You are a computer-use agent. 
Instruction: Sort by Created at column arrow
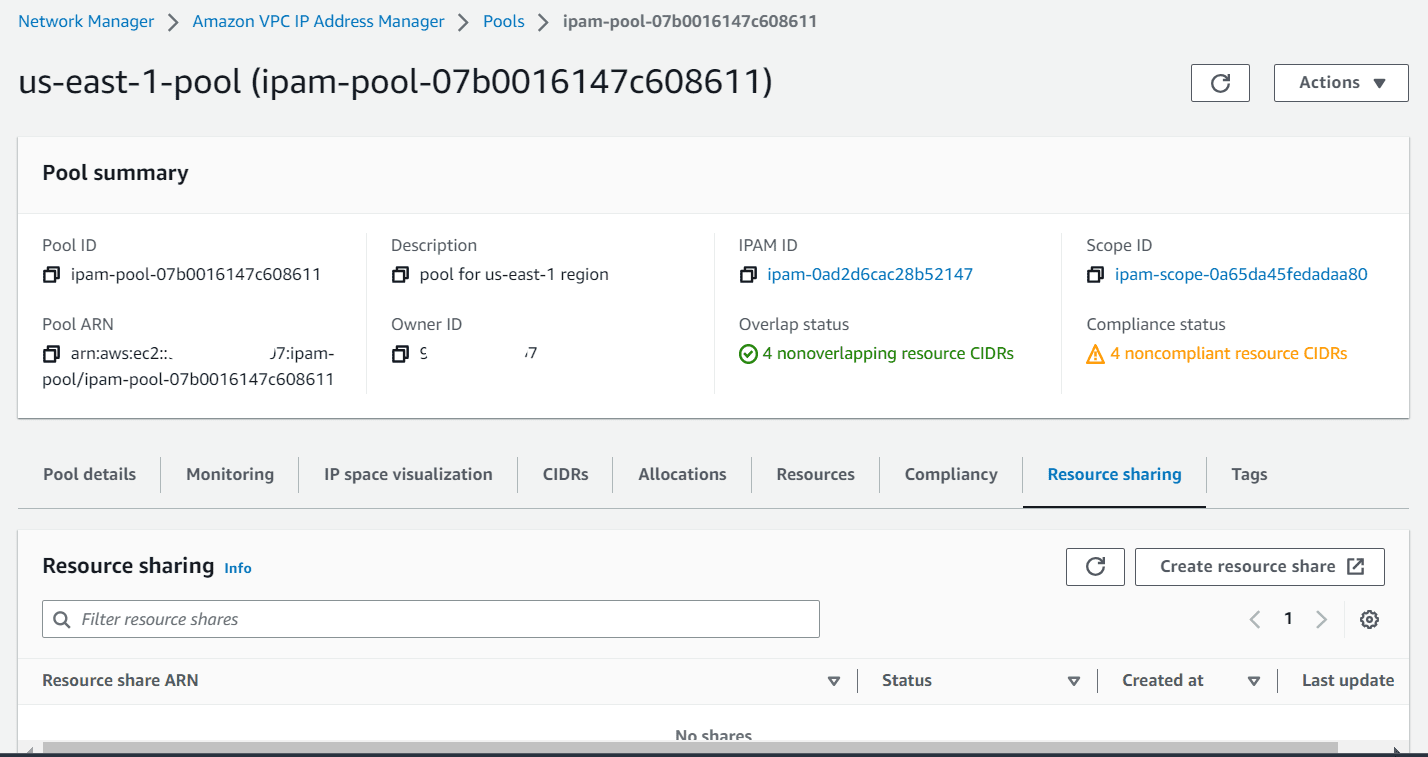pos(1254,681)
